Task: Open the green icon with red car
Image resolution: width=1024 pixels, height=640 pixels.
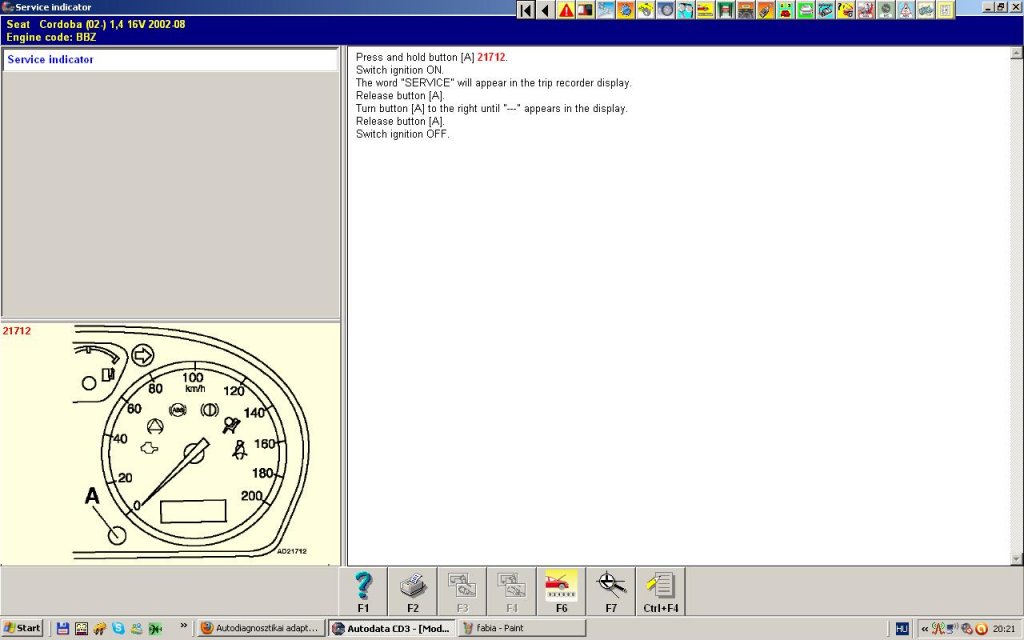Action: tap(785, 10)
